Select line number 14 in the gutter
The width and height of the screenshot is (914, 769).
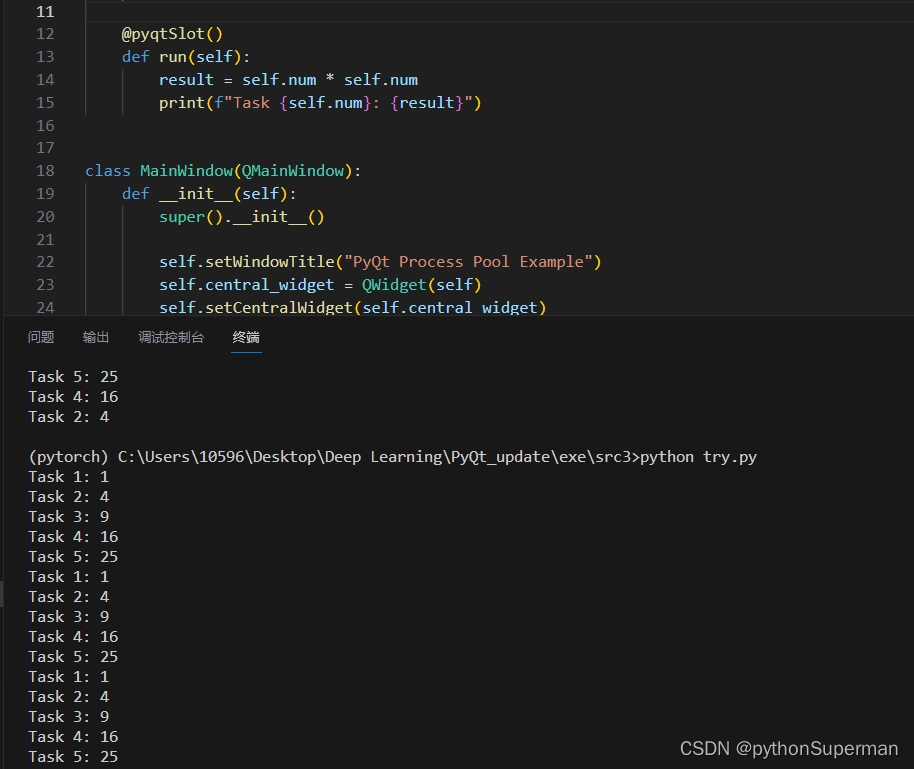coord(45,79)
